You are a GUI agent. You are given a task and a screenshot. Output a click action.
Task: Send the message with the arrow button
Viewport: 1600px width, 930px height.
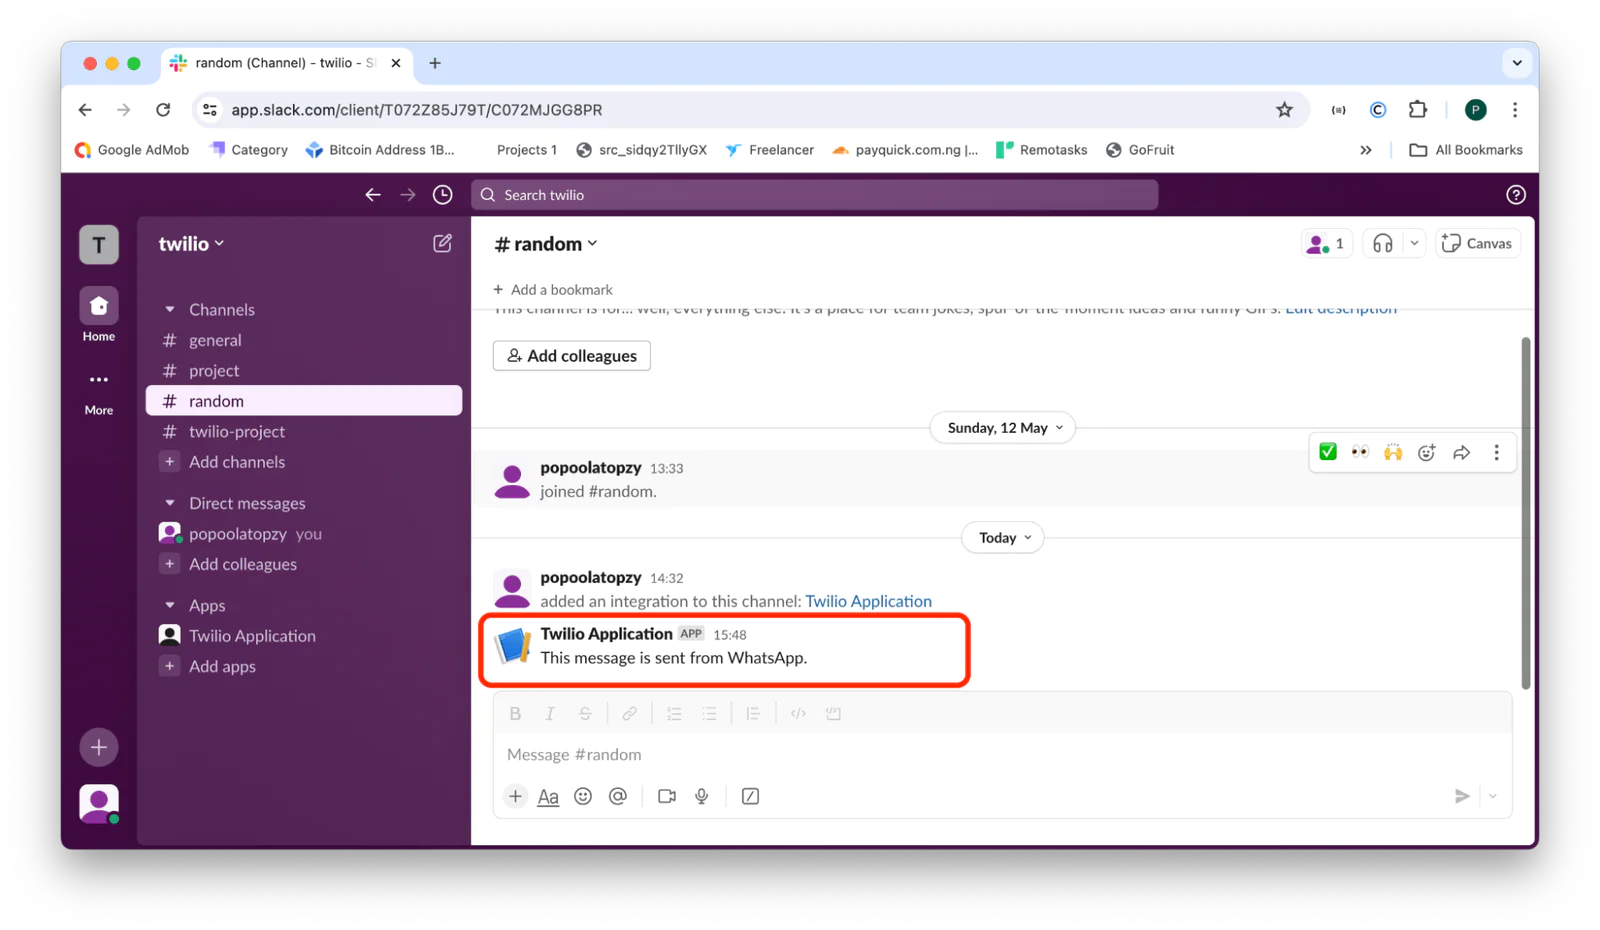[1462, 796]
